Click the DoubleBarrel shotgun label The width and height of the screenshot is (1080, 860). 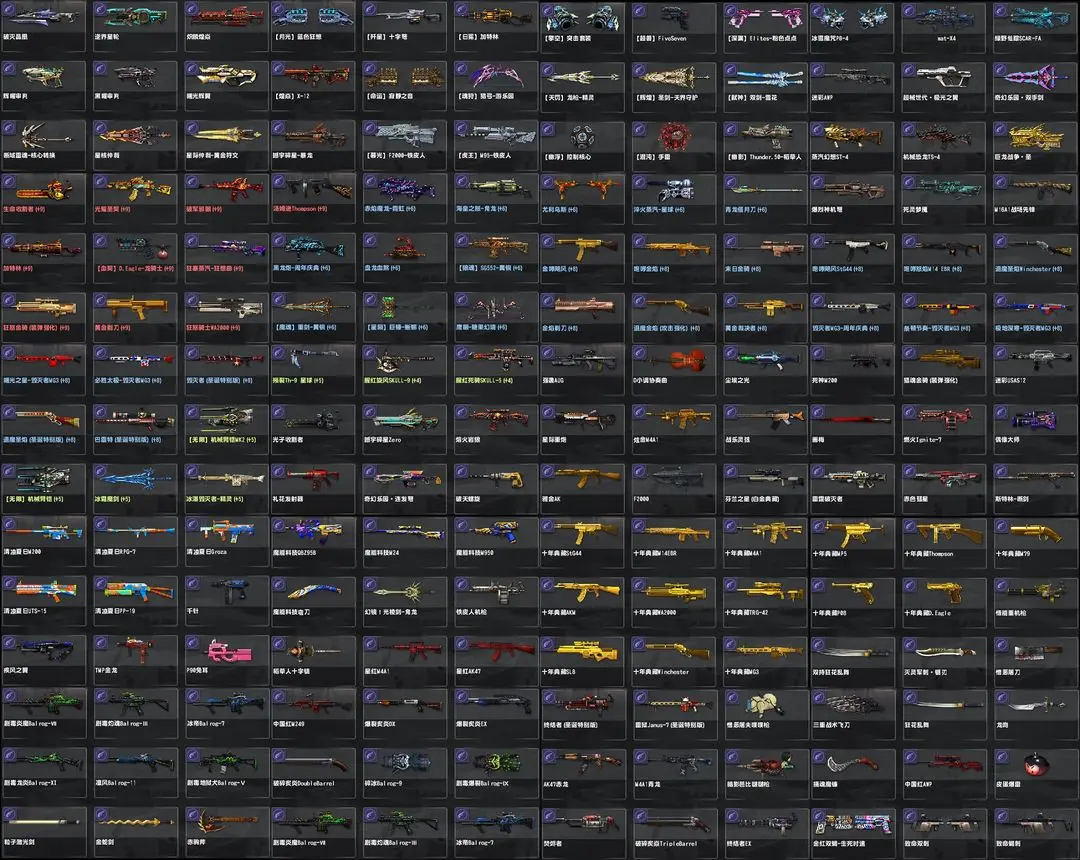click(x=304, y=784)
